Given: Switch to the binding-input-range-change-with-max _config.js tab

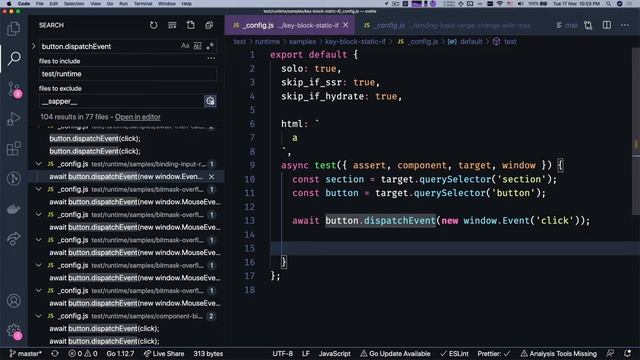Looking at the screenshot, I should 448,25.
